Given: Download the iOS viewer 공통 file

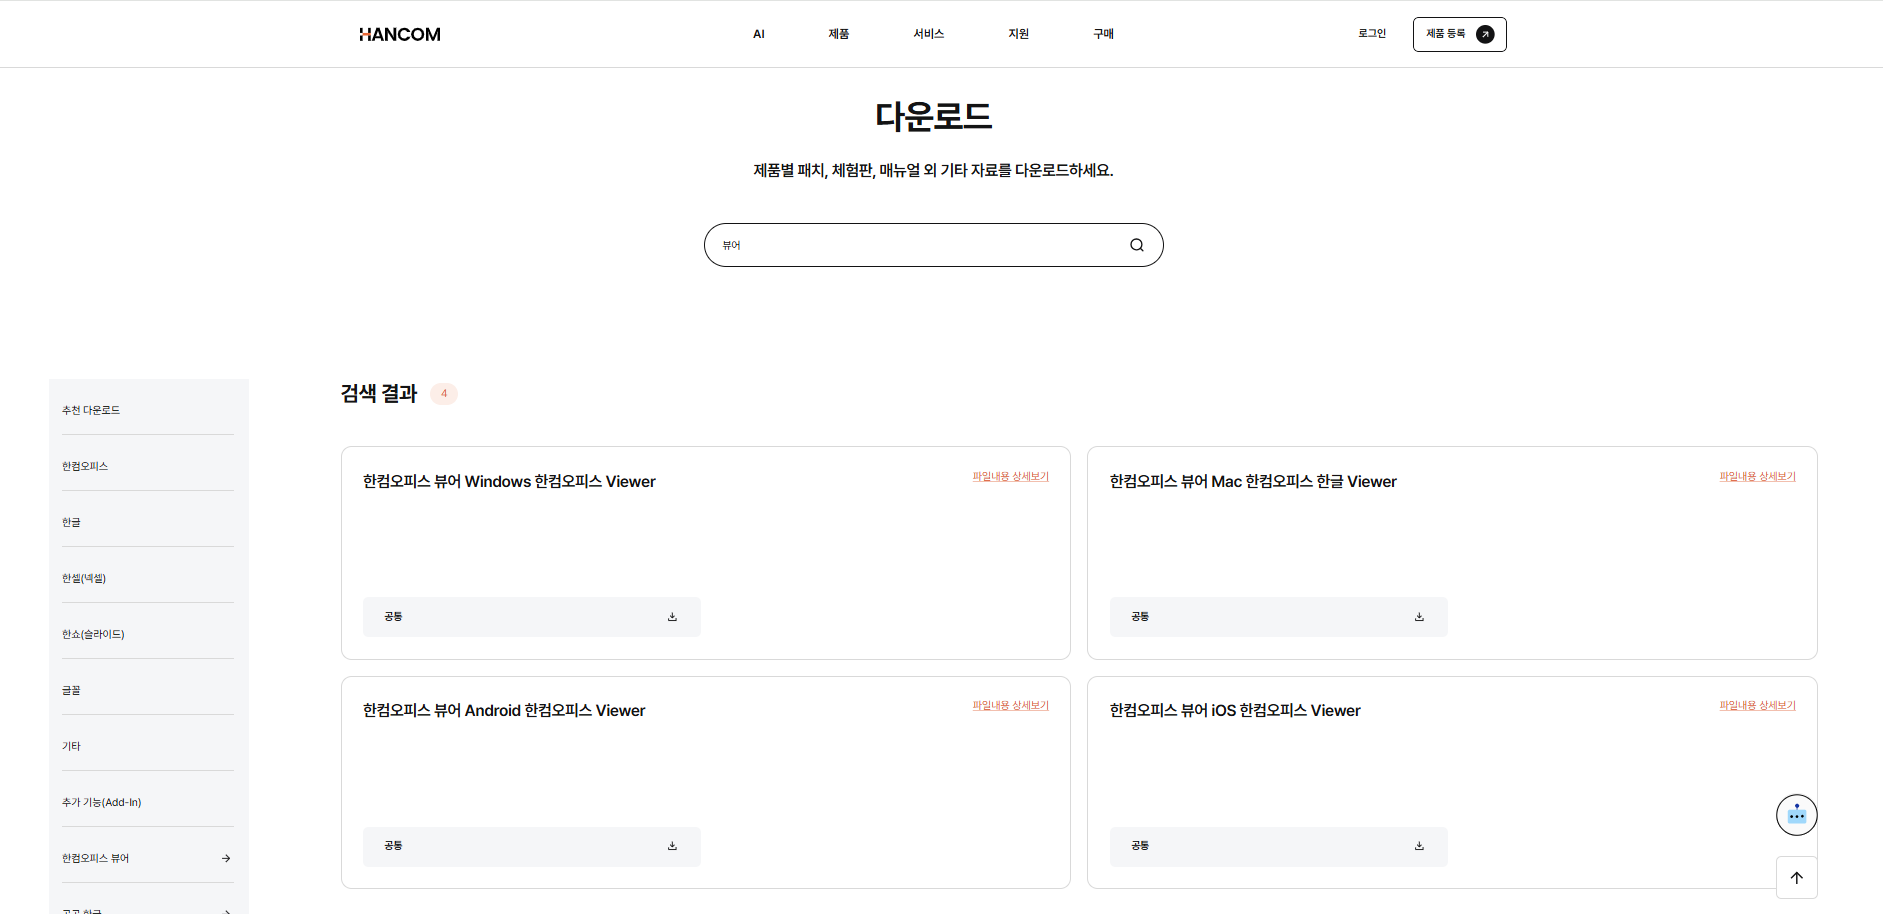Looking at the screenshot, I should [1419, 846].
